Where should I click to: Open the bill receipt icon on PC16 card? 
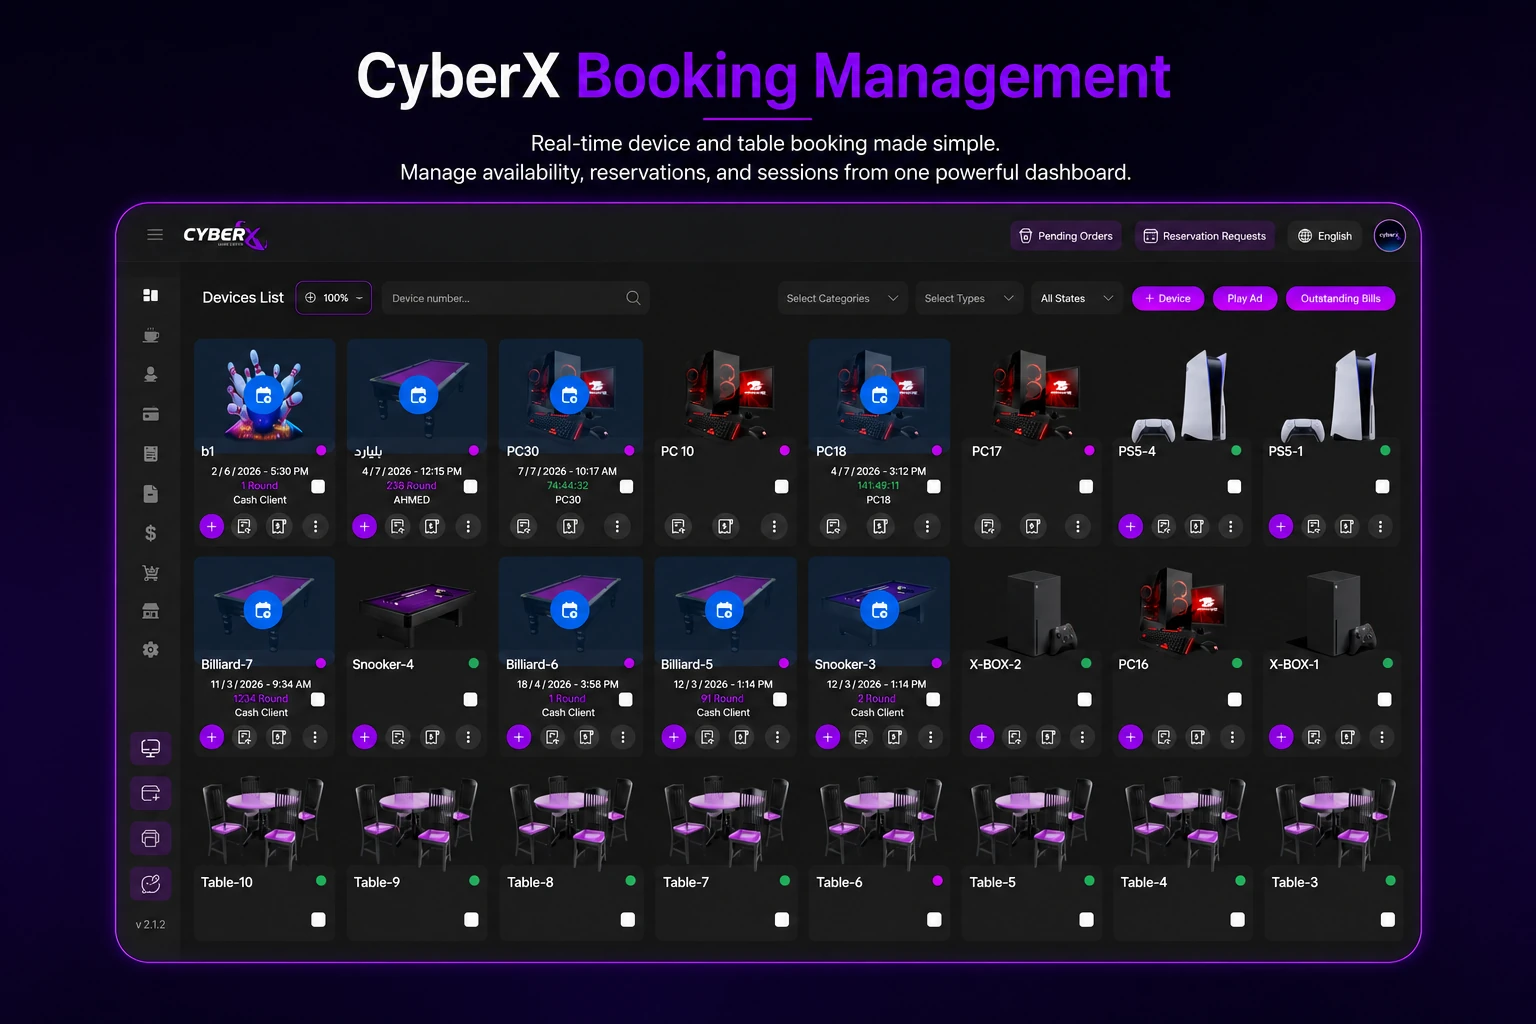pos(1198,737)
